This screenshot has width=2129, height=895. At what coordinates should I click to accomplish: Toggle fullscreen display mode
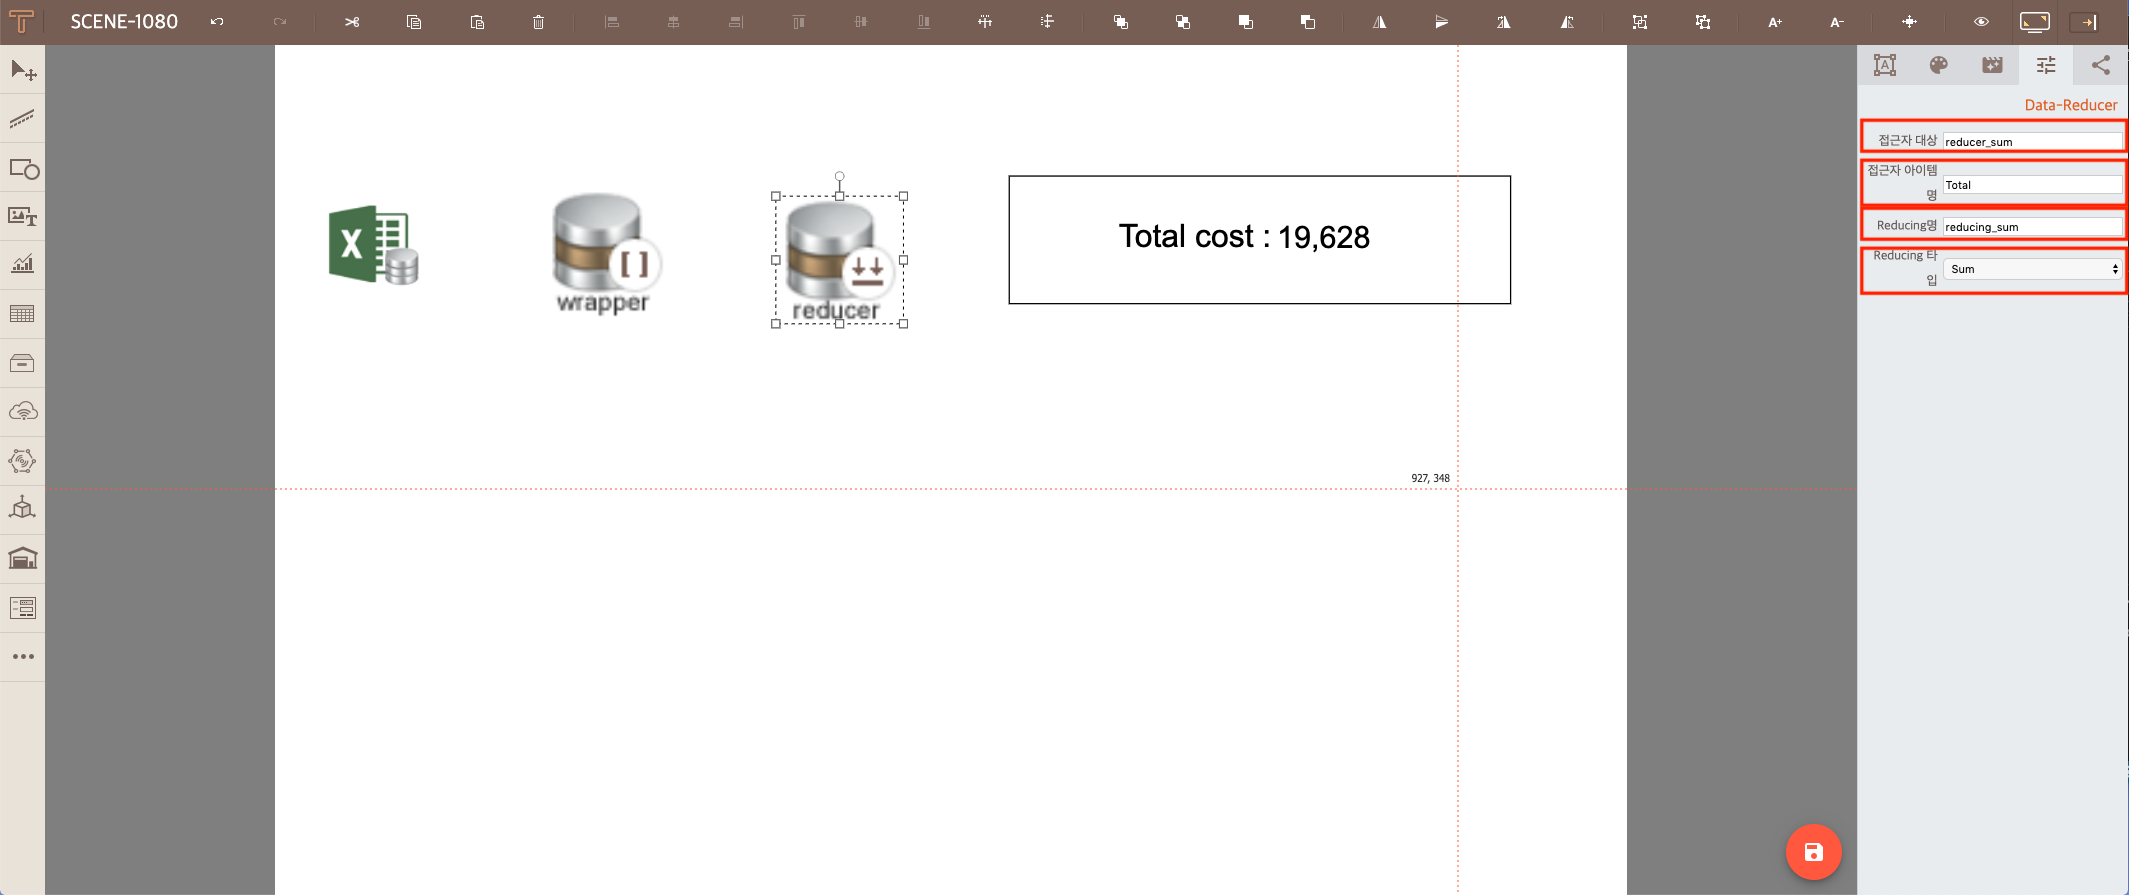2035,22
